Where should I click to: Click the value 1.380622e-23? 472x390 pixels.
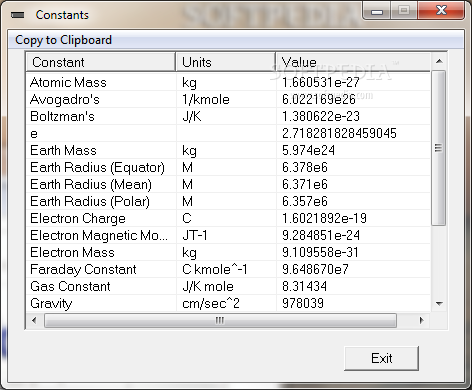(321, 116)
